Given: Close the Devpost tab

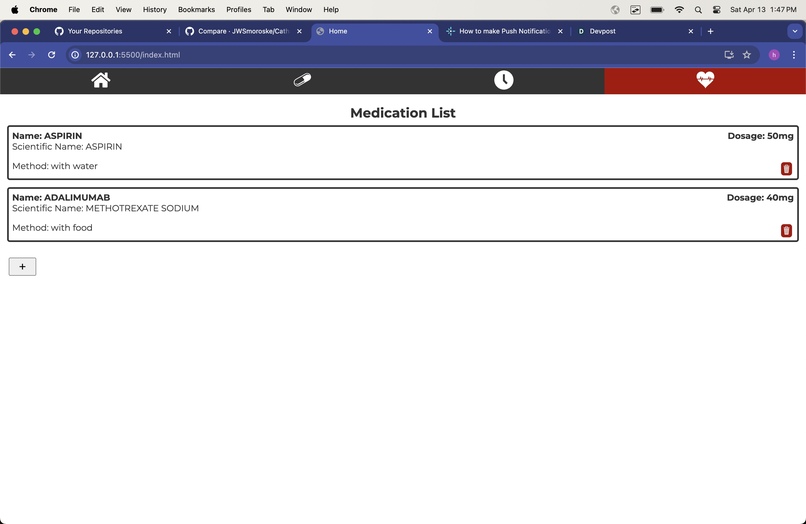Looking at the screenshot, I should coord(691,31).
